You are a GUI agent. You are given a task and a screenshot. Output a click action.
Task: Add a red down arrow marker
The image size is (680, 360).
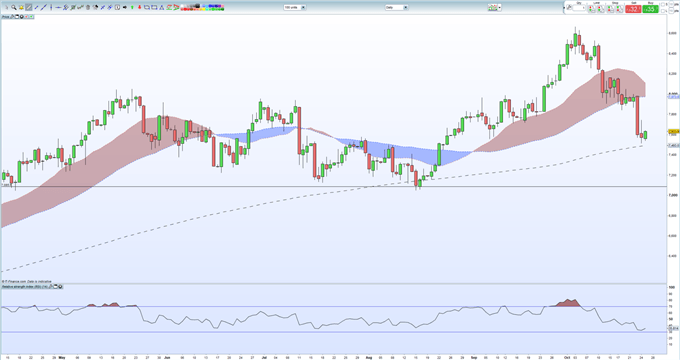140,7
